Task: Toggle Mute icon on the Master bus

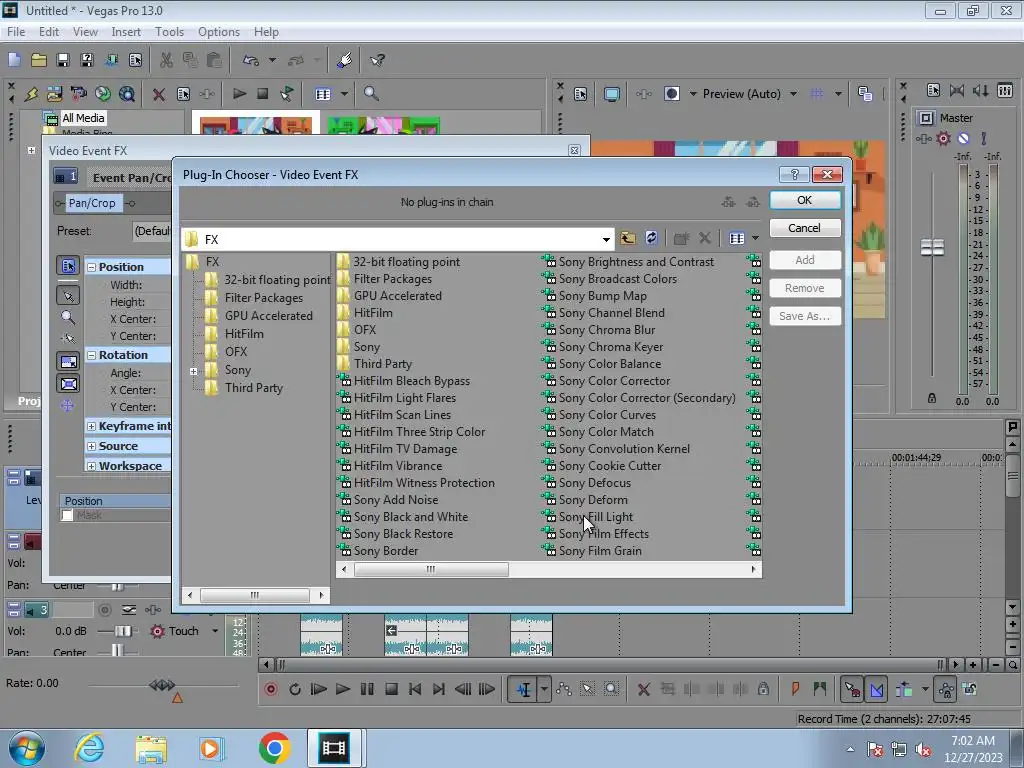Action: tap(964, 138)
